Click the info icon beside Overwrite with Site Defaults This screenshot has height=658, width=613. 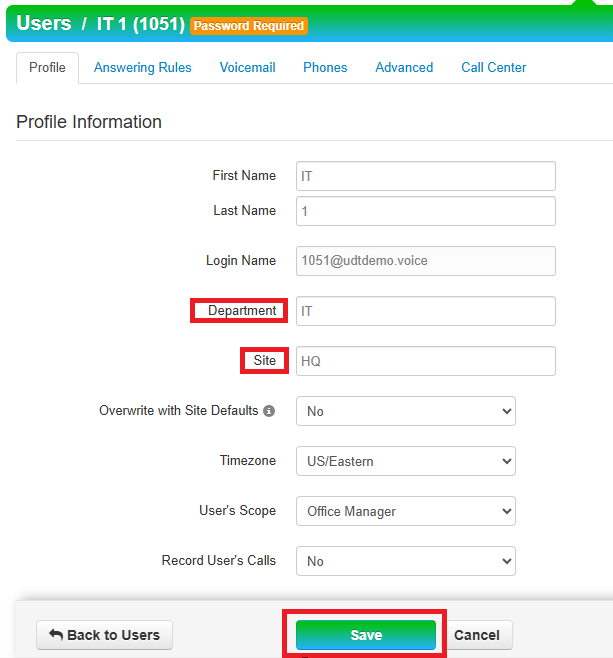coord(270,411)
